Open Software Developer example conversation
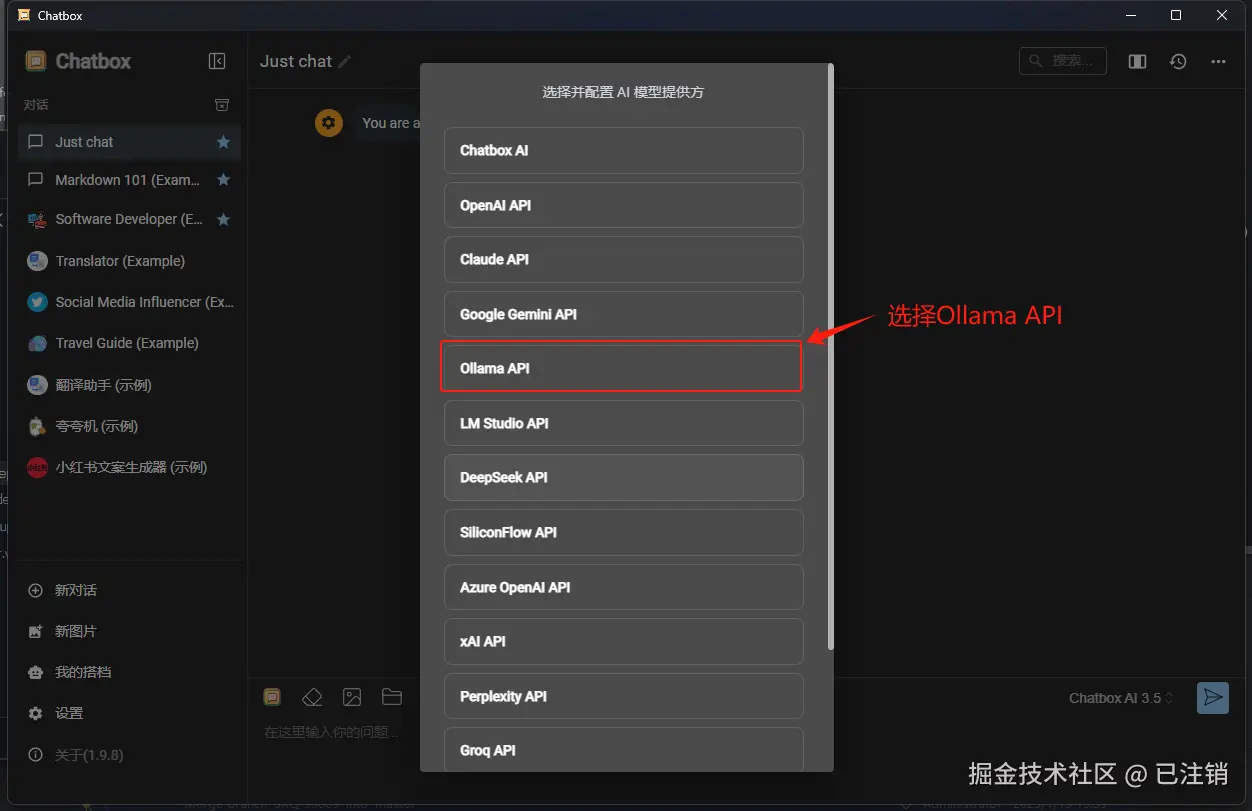The width and height of the screenshot is (1252, 811). click(129, 219)
